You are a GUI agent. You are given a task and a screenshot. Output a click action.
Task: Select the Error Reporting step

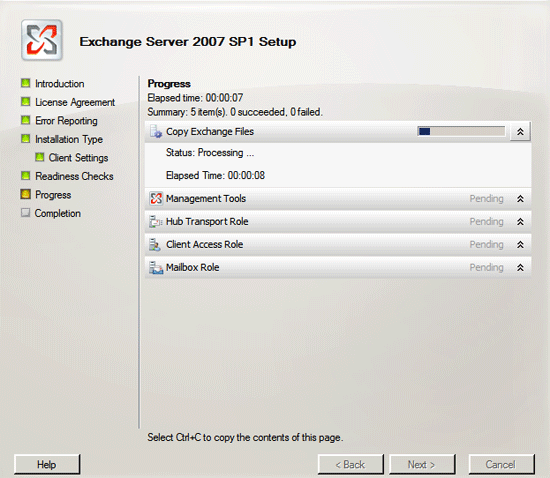tap(66, 121)
